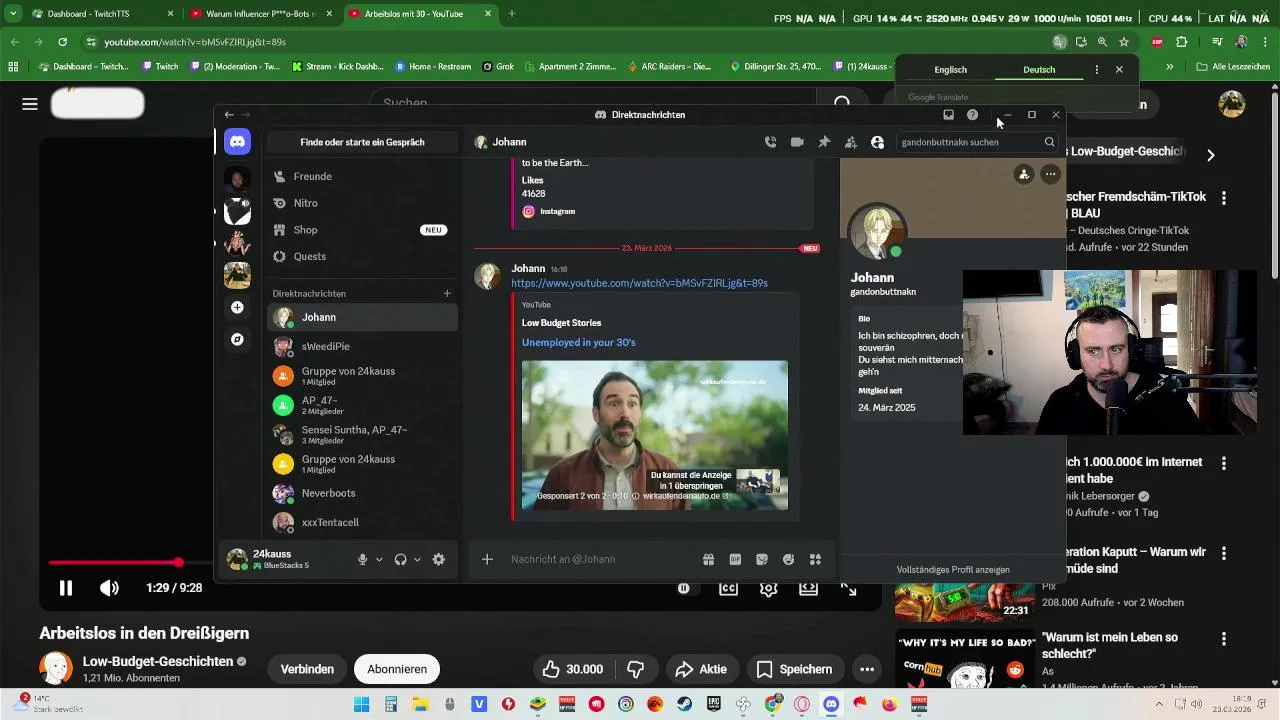The width and height of the screenshot is (1280, 720).
Task: Select the Johann direct message
Action: pos(362,317)
